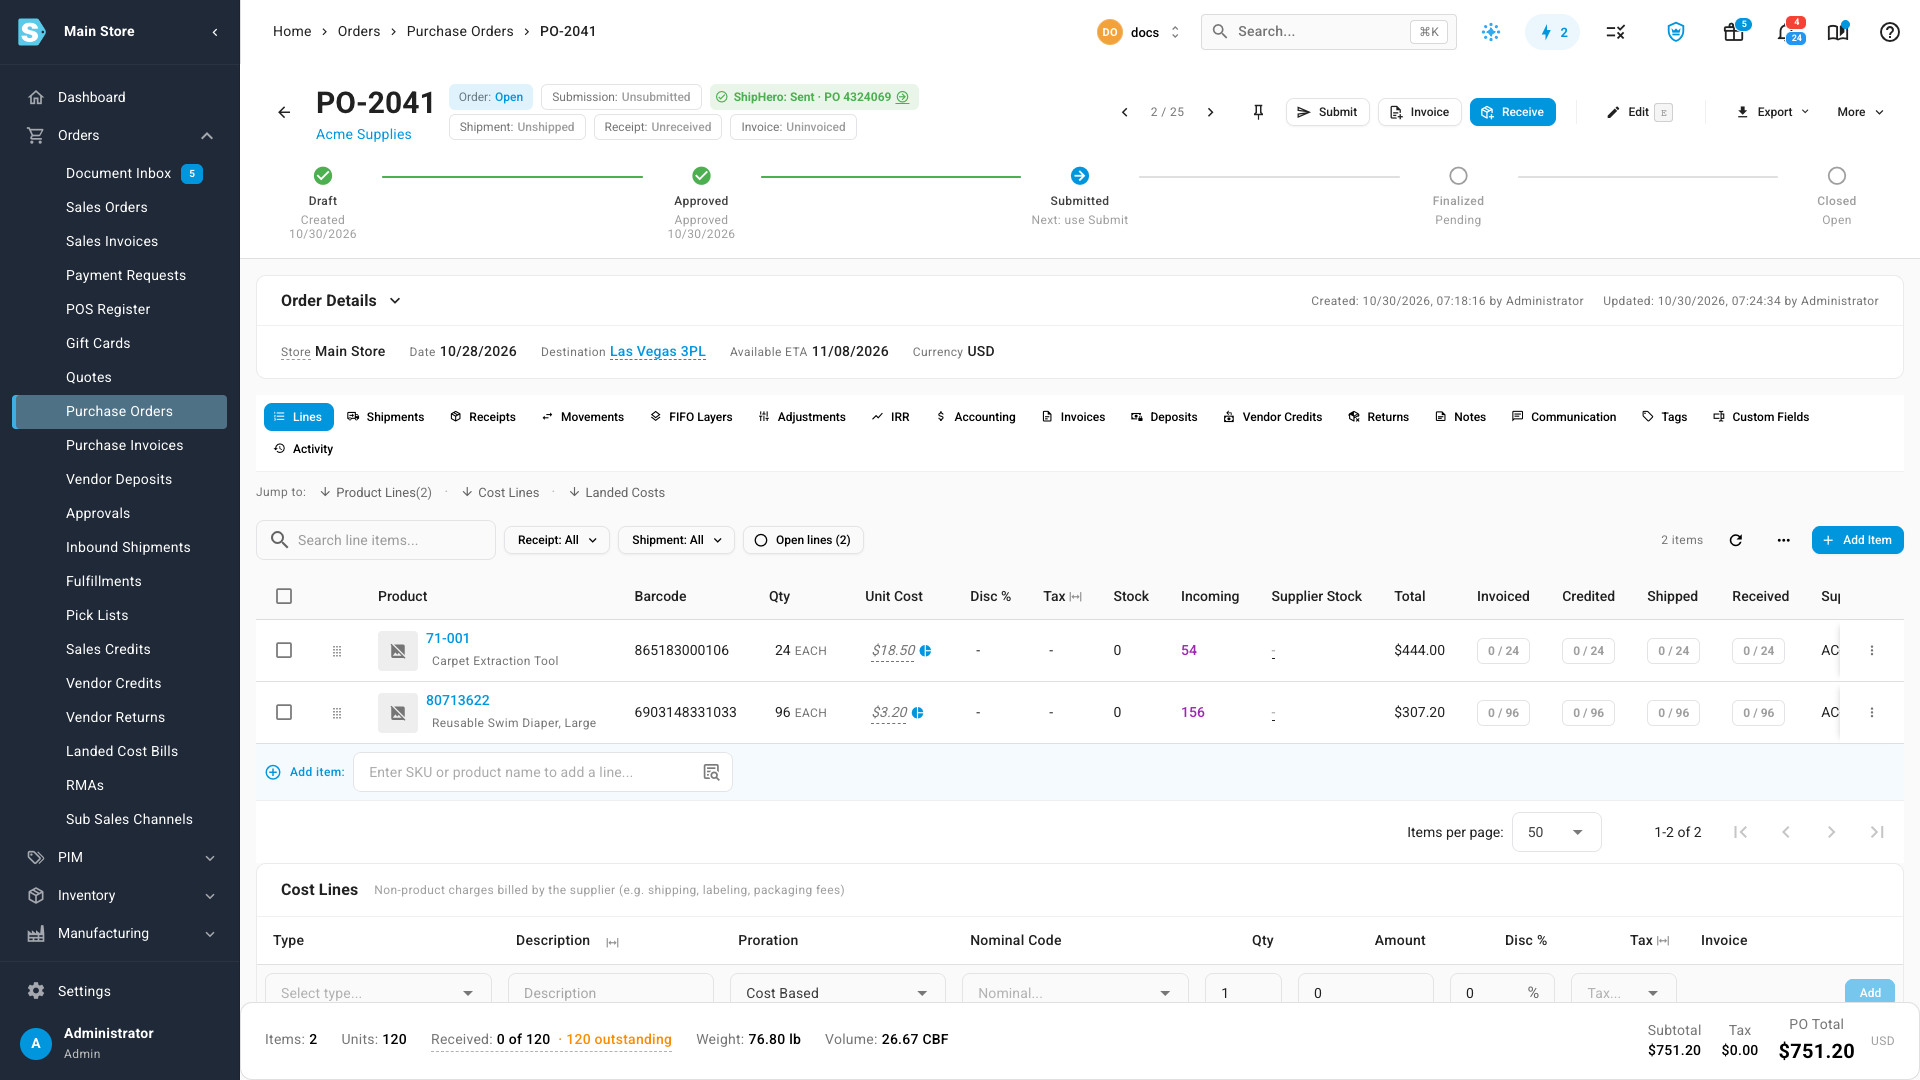Open the Acme Supplies vendor link

pyautogui.click(x=363, y=134)
